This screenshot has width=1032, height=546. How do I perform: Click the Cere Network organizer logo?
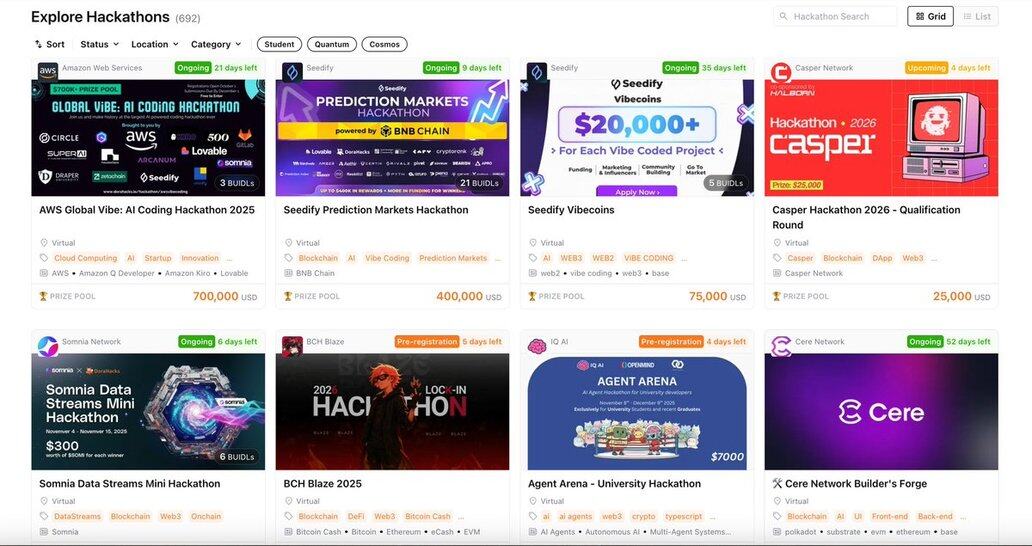point(781,346)
